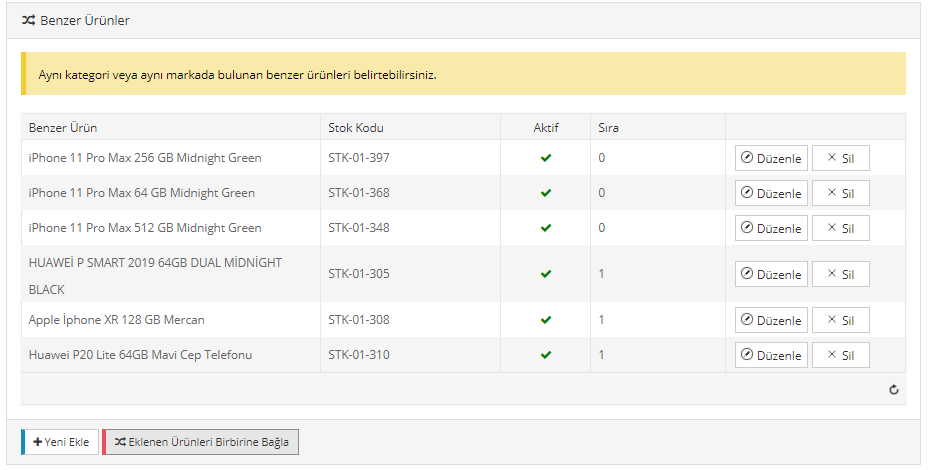Image resolution: width=928 pixels, height=470 pixels.
Task: Click Sil for Huawei P20 Lite row
Action: click(840, 355)
